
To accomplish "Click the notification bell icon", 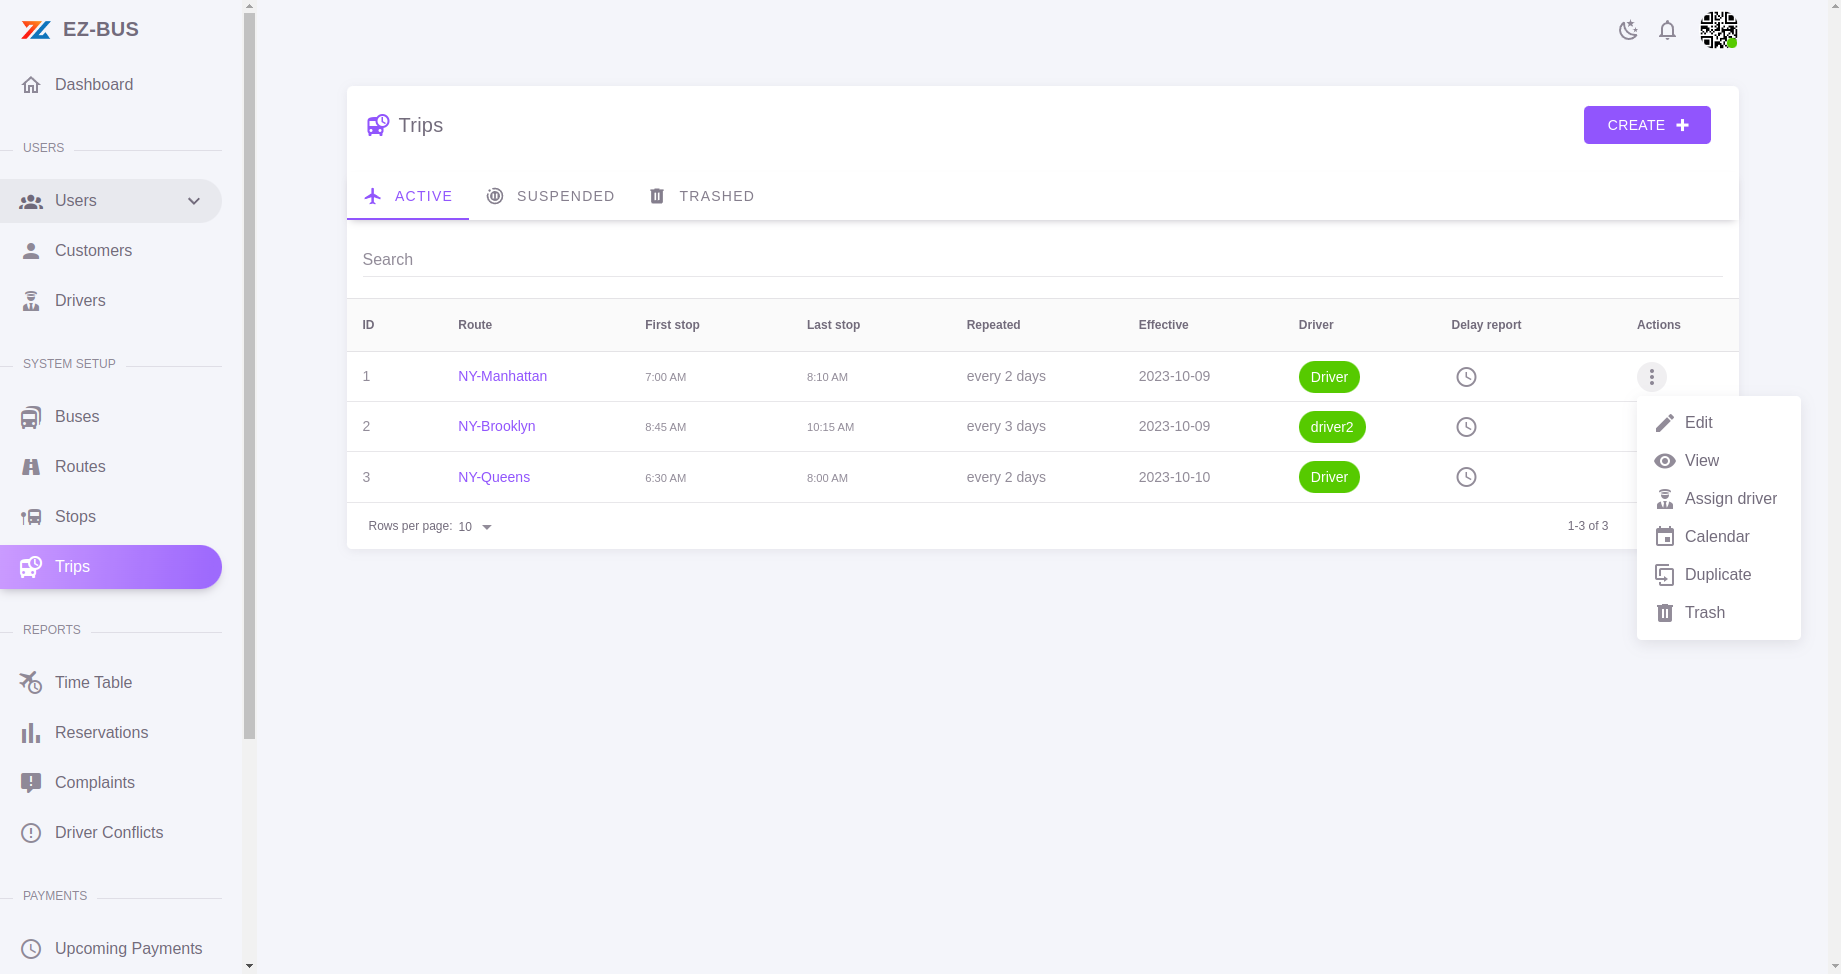I will pyautogui.click(x=1667, y=30).
